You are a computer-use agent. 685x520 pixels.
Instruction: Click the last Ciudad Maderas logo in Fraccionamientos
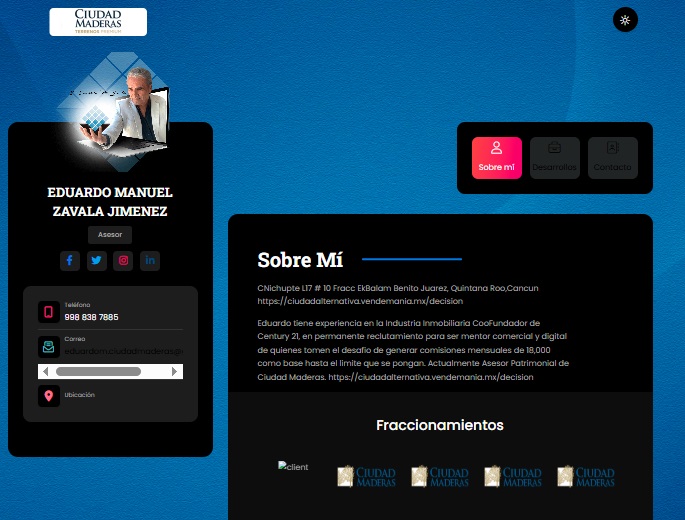(x=586, y=476)
